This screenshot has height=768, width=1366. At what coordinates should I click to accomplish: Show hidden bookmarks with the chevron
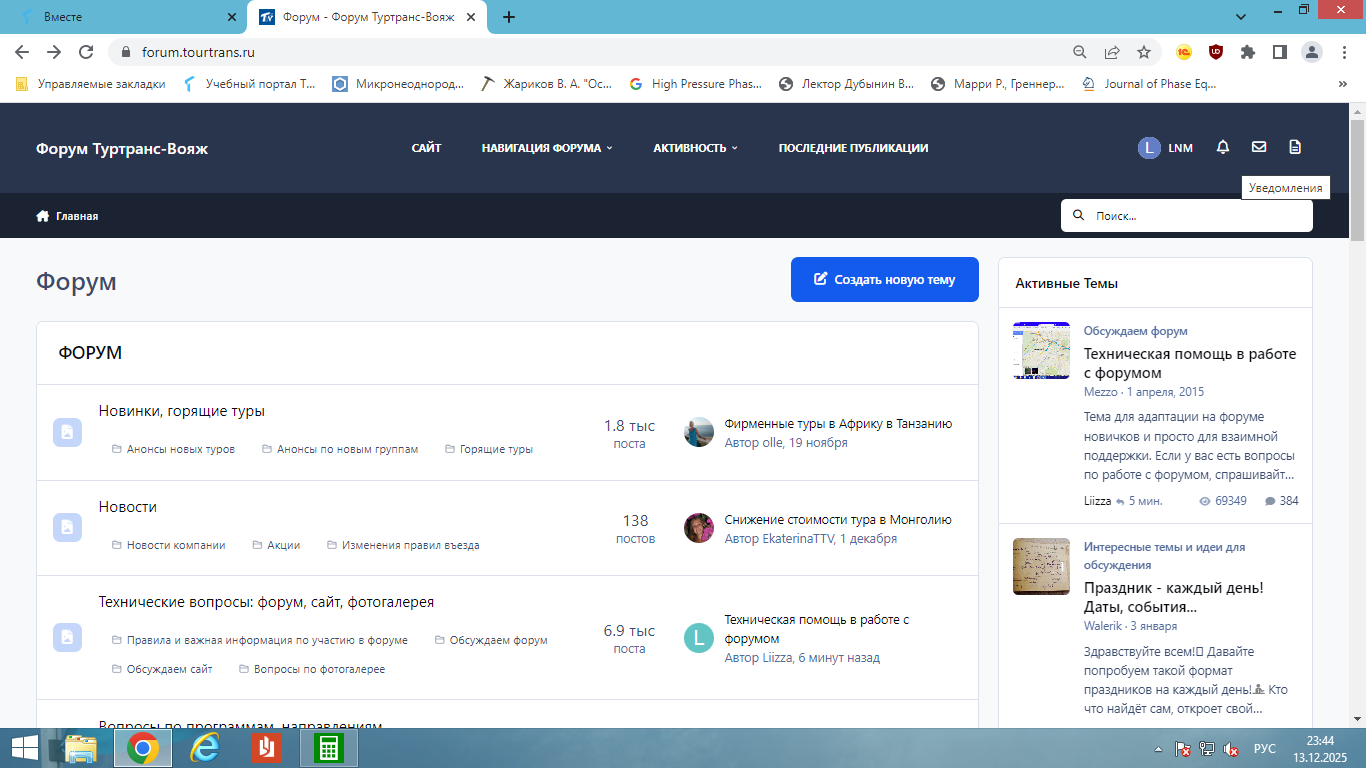coord(1342,85)
